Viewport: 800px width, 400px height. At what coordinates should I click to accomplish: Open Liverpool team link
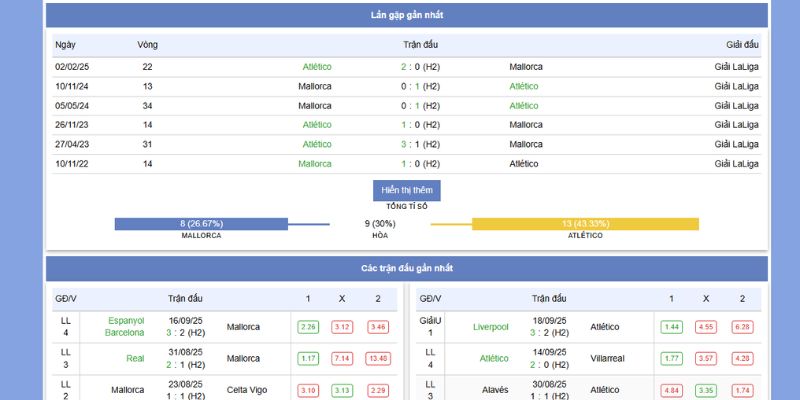click(490, 327)
